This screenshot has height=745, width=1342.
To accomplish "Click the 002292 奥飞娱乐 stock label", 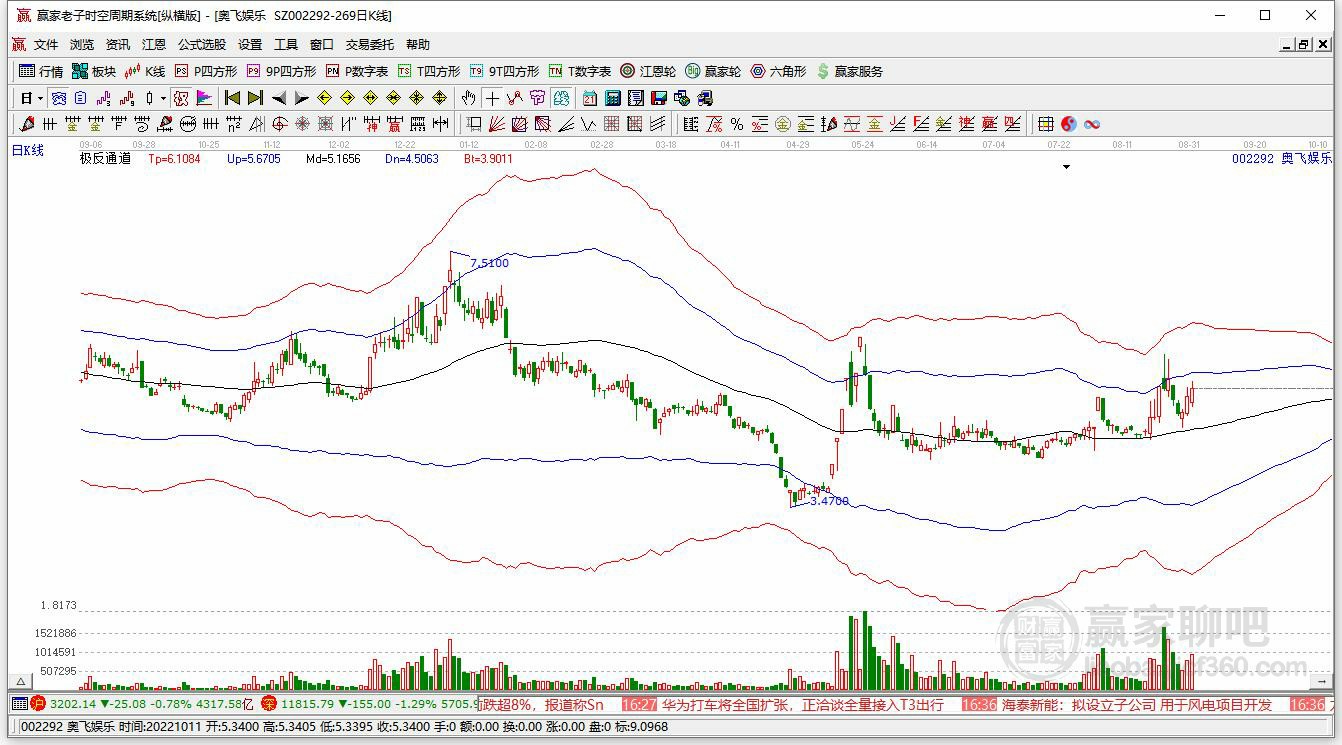I will [1282, 158].
